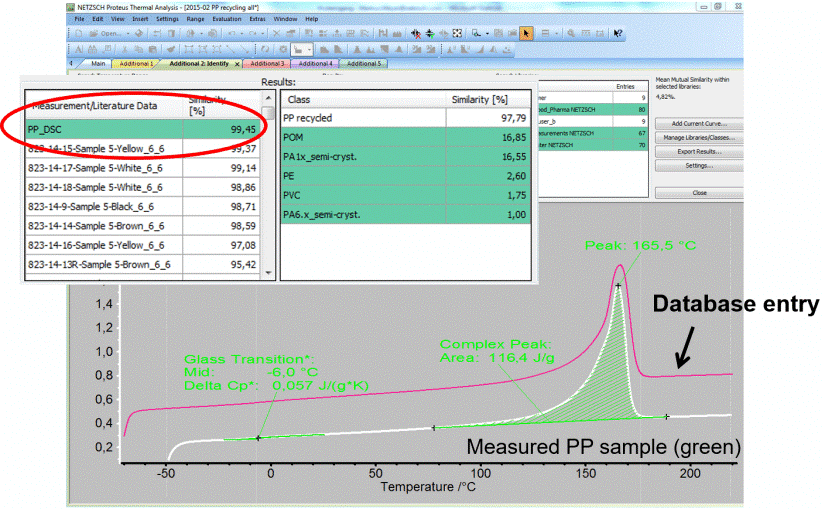Switch to the Additional 1 tab

[136, 64]
